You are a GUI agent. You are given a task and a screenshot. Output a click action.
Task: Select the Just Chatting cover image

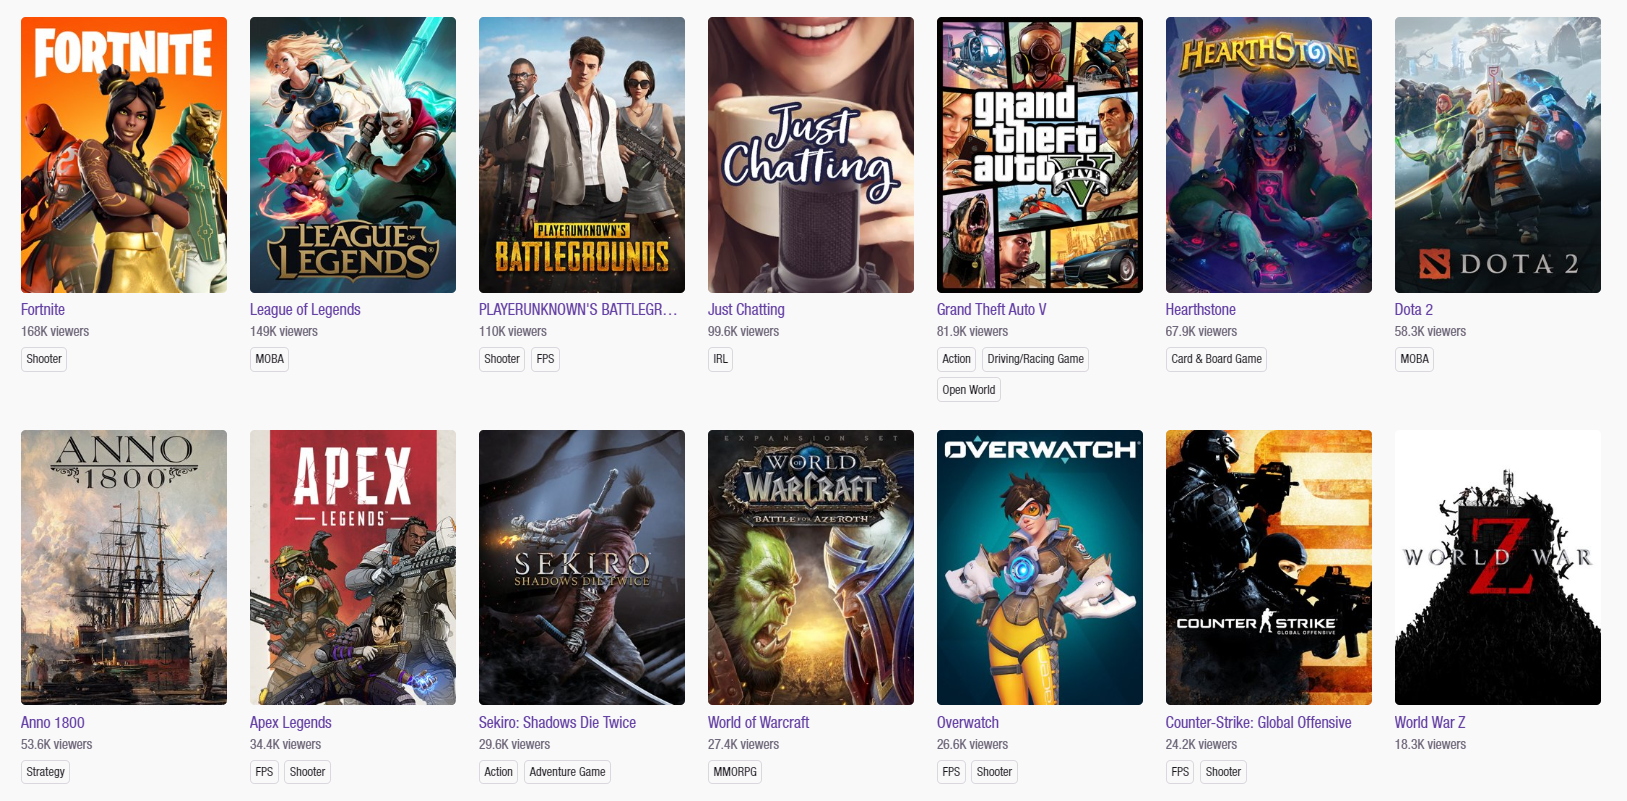click(x=810, y=155)
